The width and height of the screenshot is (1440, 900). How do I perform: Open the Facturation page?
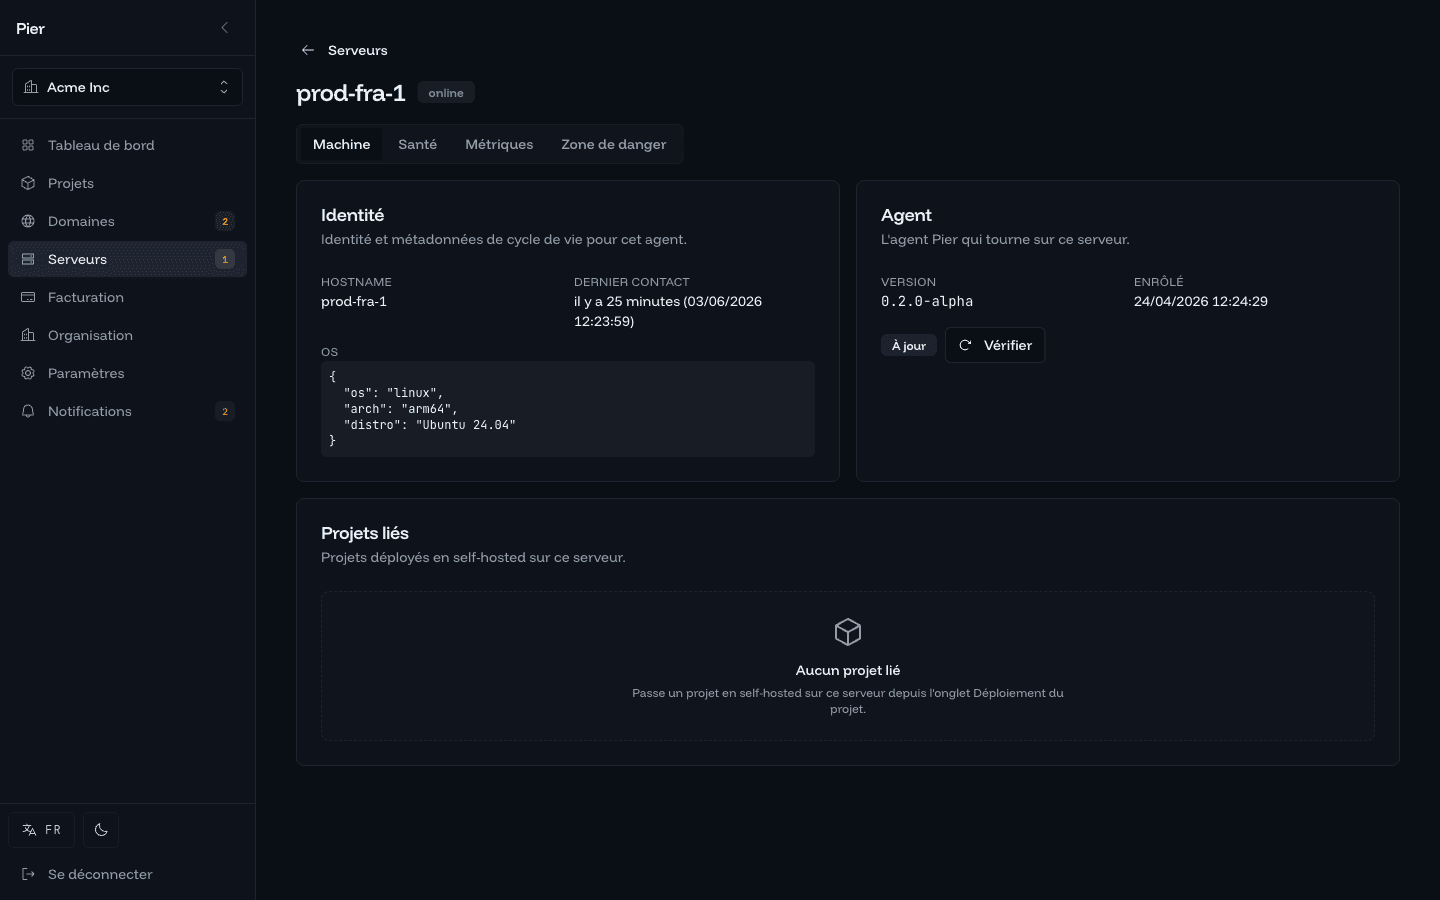(x=127, y=297)
